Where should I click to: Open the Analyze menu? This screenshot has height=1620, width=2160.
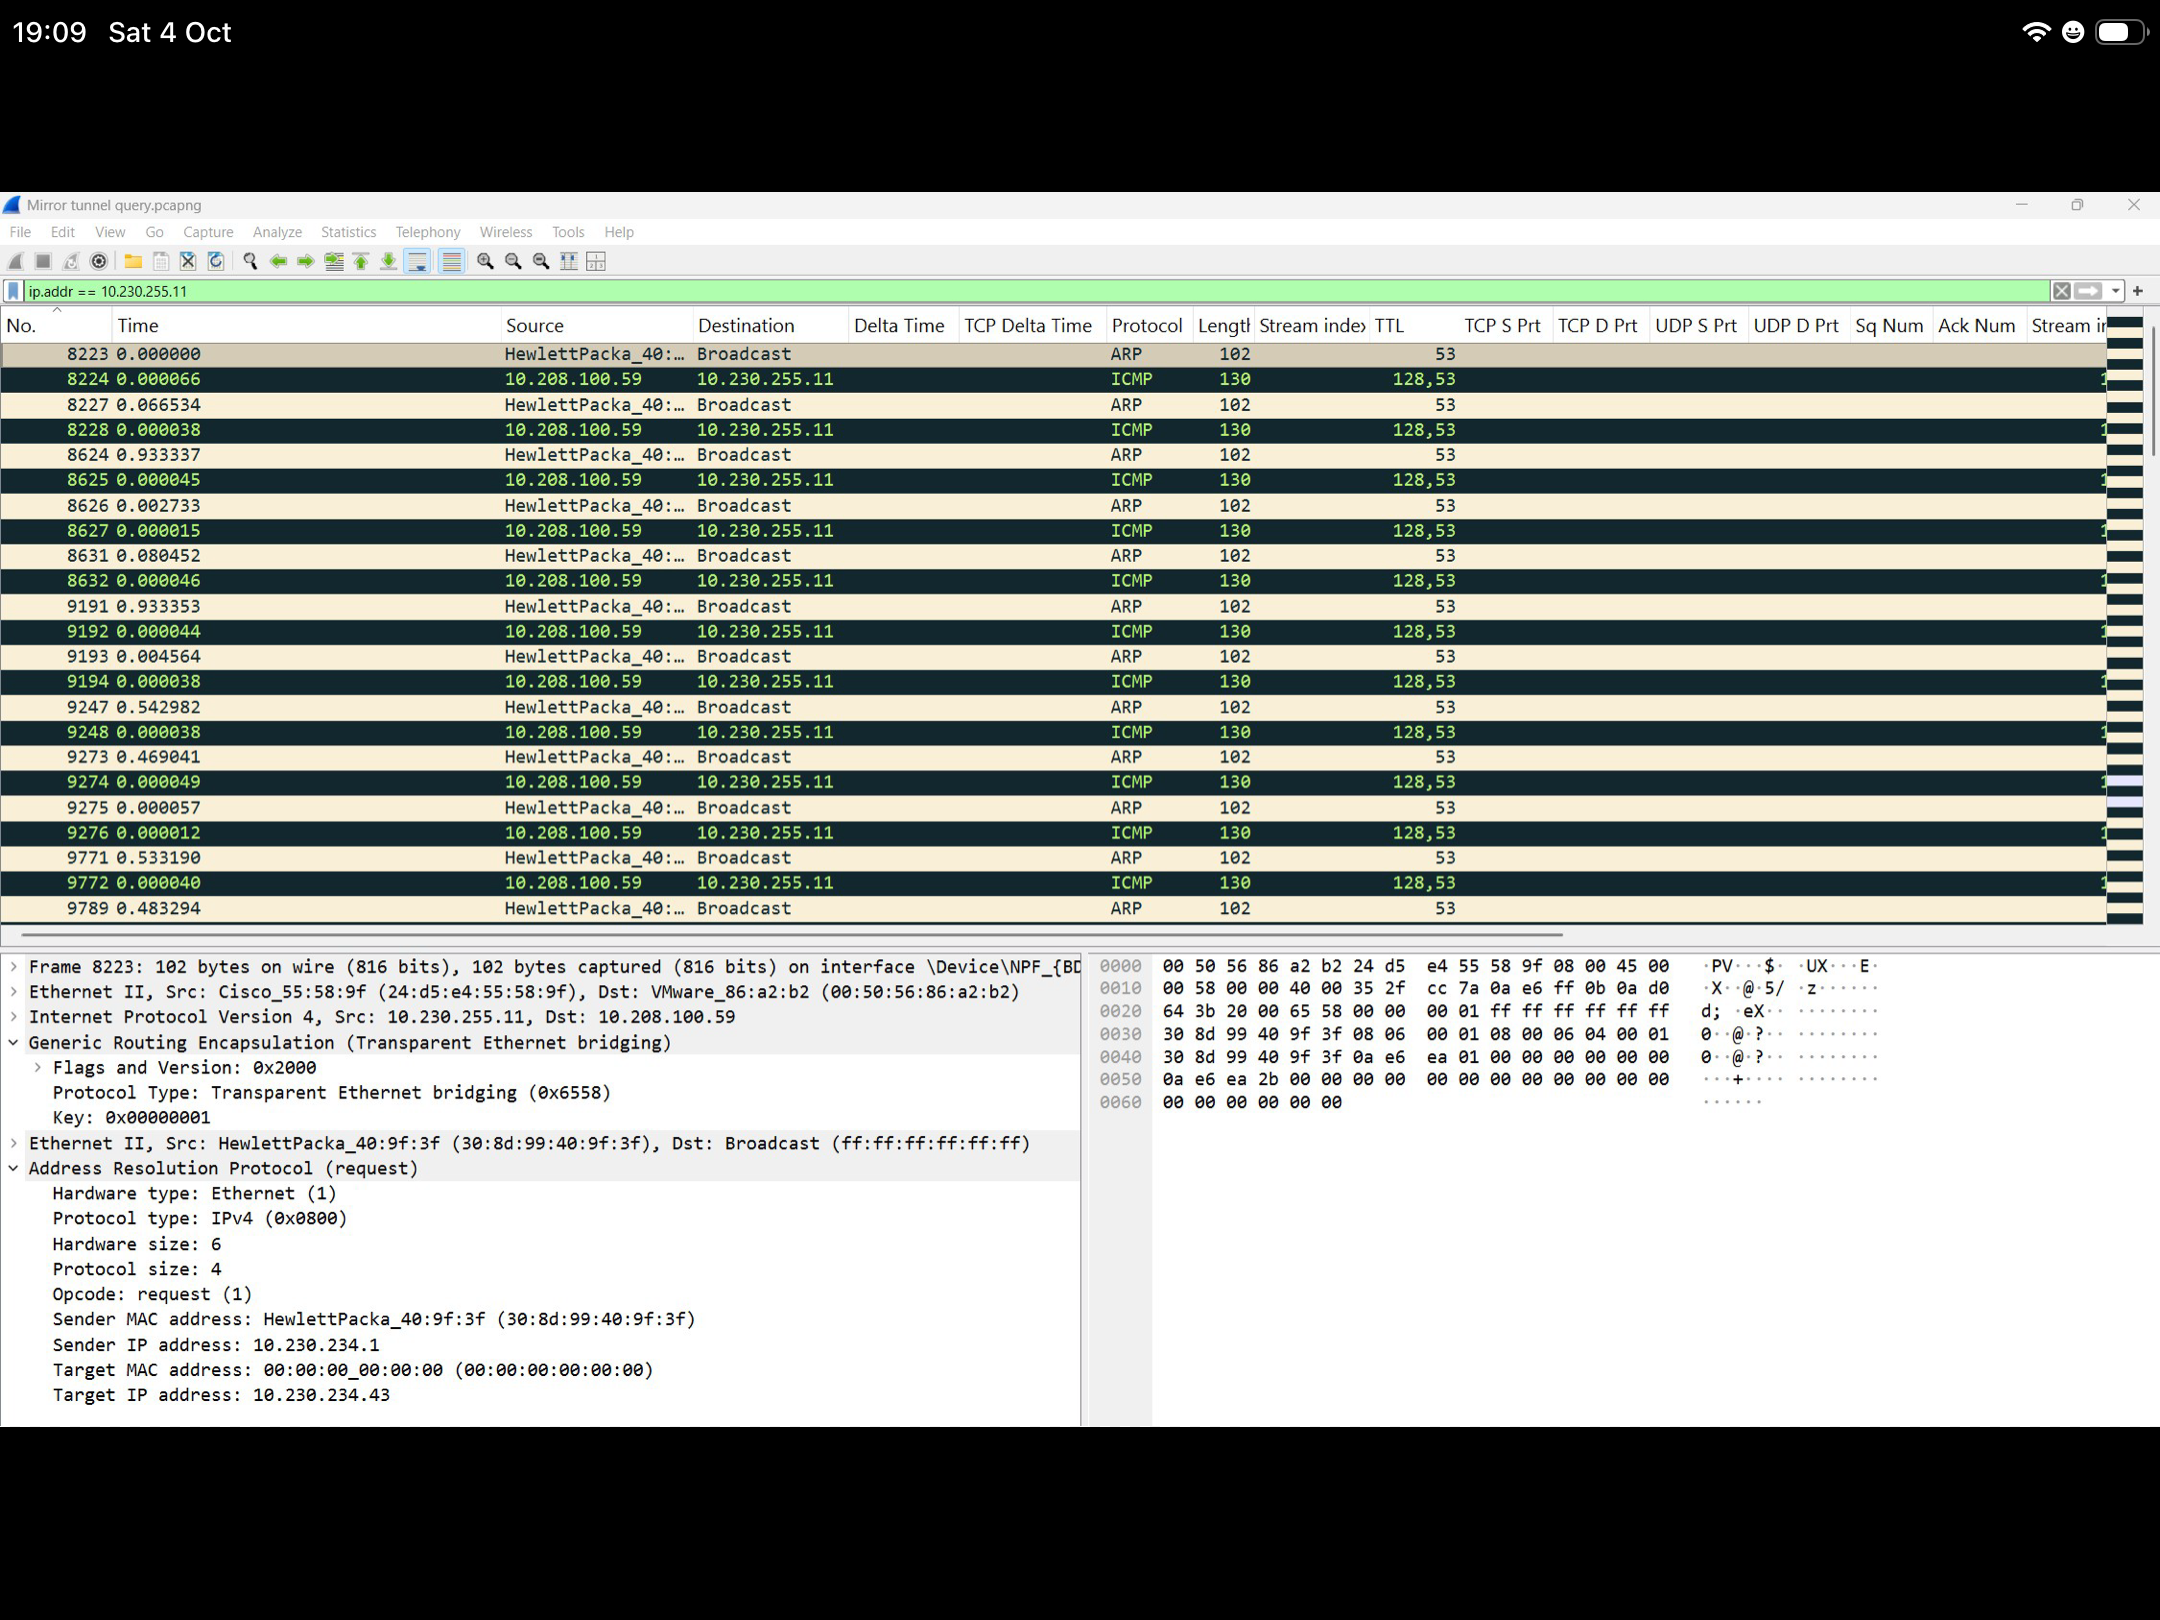(x=277, y=232)
